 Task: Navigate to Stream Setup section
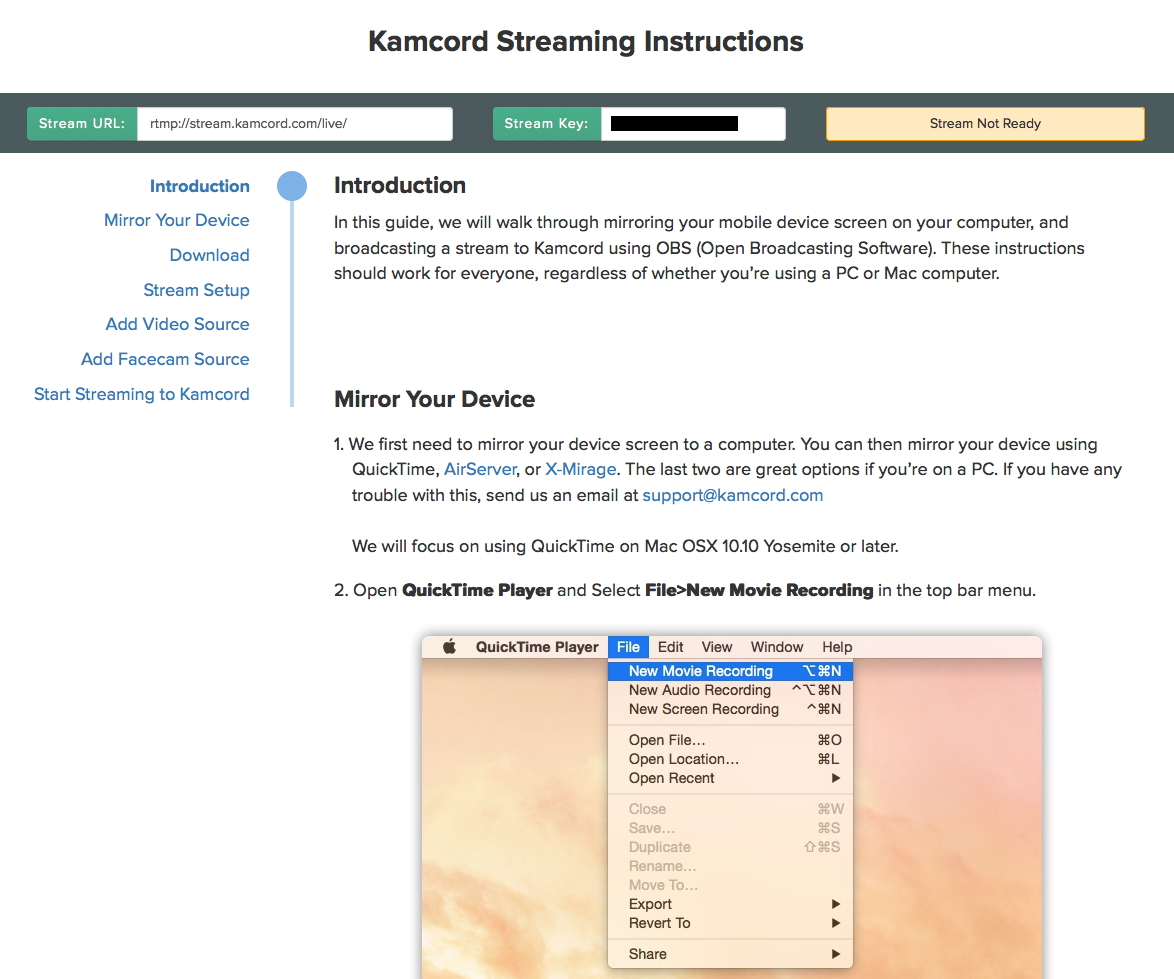click(x=196, y=290)
